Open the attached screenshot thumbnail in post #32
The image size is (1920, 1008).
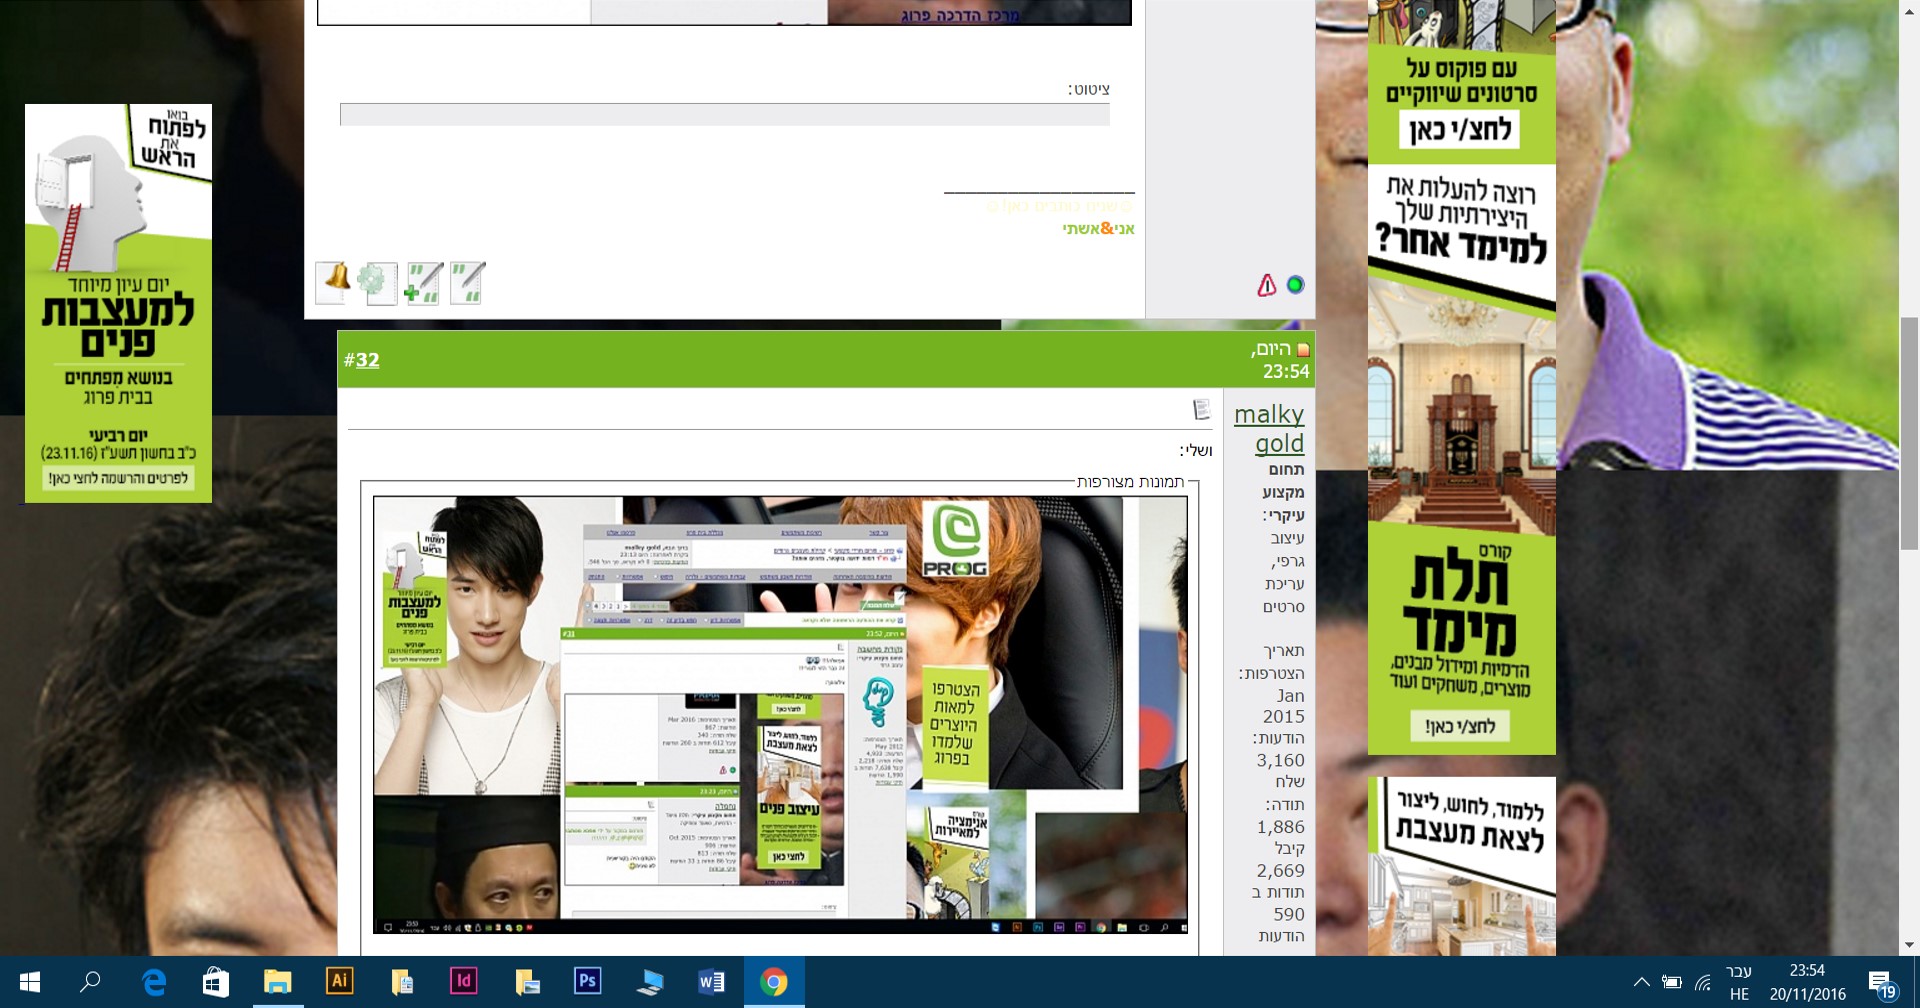780,715
